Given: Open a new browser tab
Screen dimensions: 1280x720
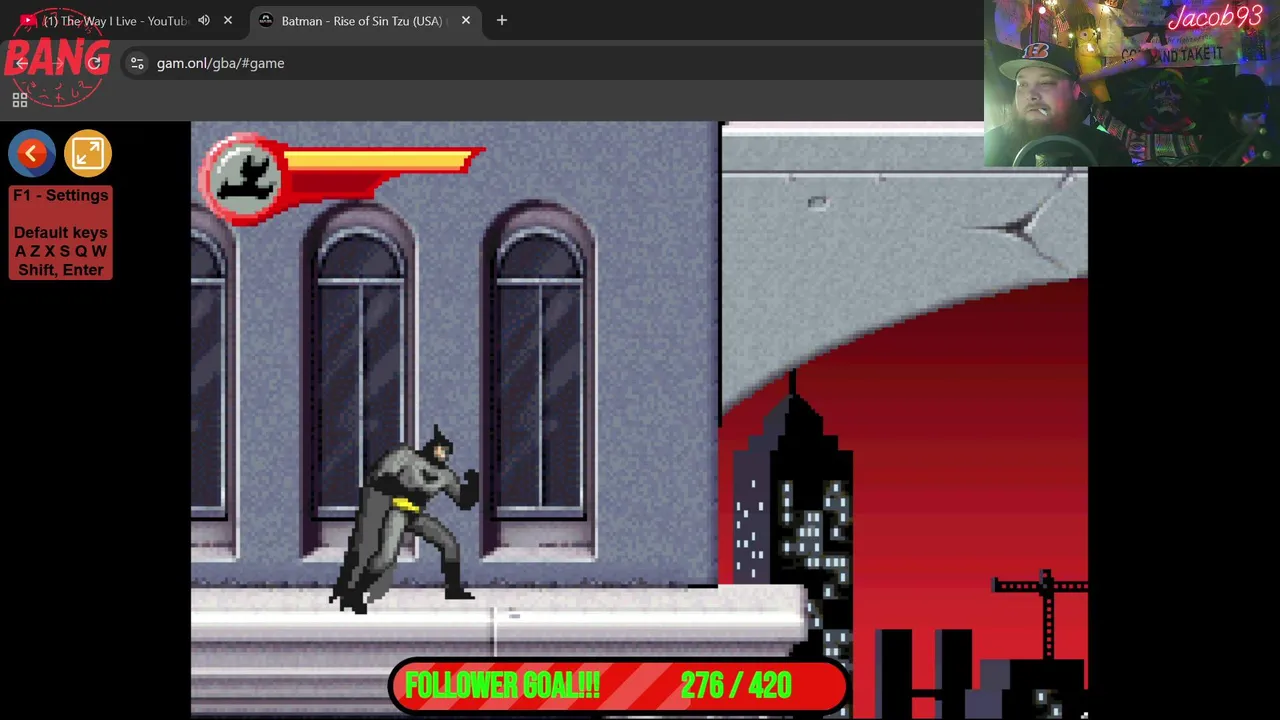Looking at the screenshot, I should point(502,20).
